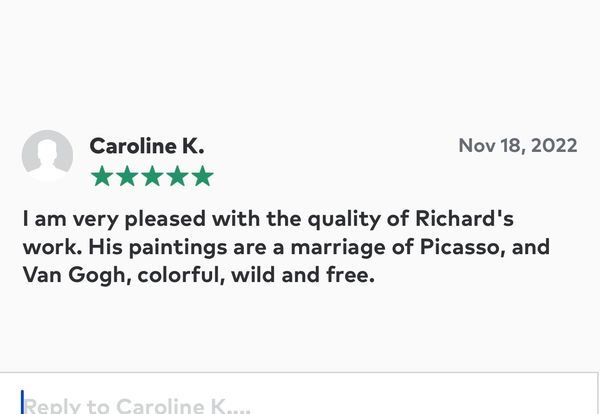Click the third green rating star
This screenshot has height=414, width=600.
pos(152,176)
